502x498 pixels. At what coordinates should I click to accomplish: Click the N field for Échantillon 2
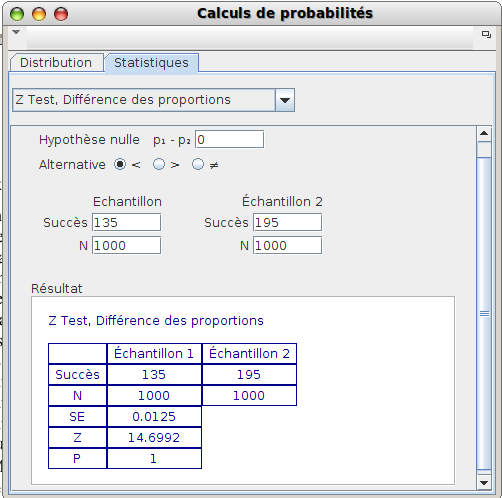point(287,245)
